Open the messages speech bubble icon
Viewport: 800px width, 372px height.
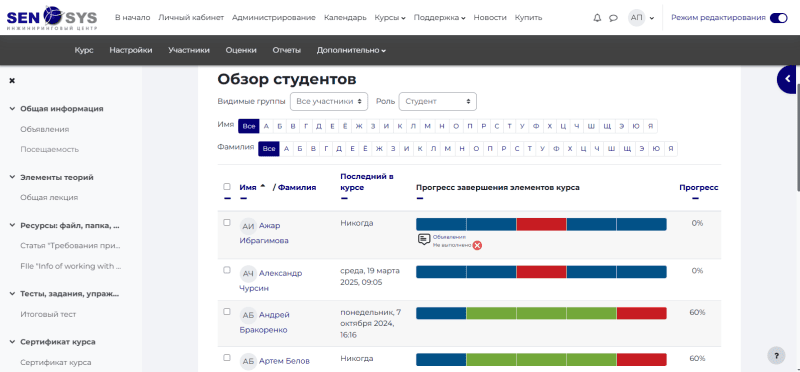[613, 18]
